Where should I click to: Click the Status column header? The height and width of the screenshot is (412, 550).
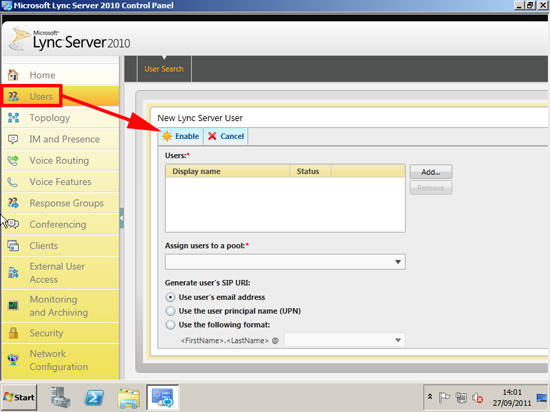click(x=310, y=171)
